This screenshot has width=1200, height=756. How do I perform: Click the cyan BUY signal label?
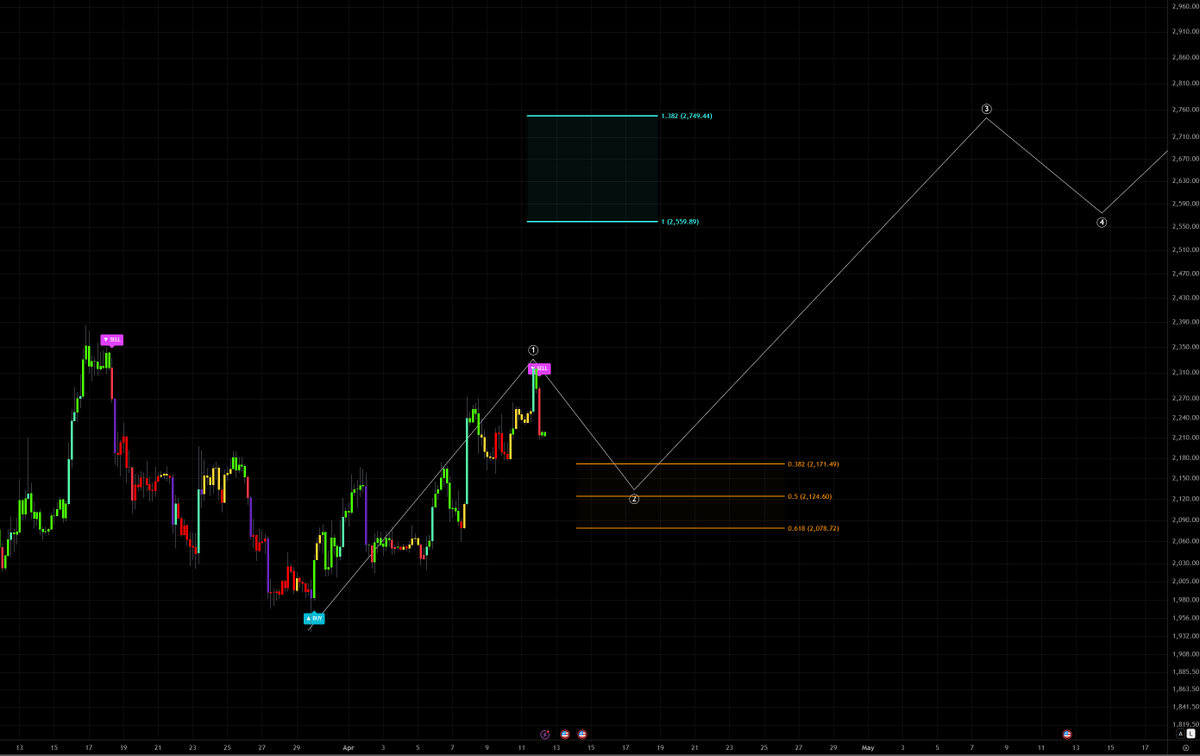coord(314,618)
